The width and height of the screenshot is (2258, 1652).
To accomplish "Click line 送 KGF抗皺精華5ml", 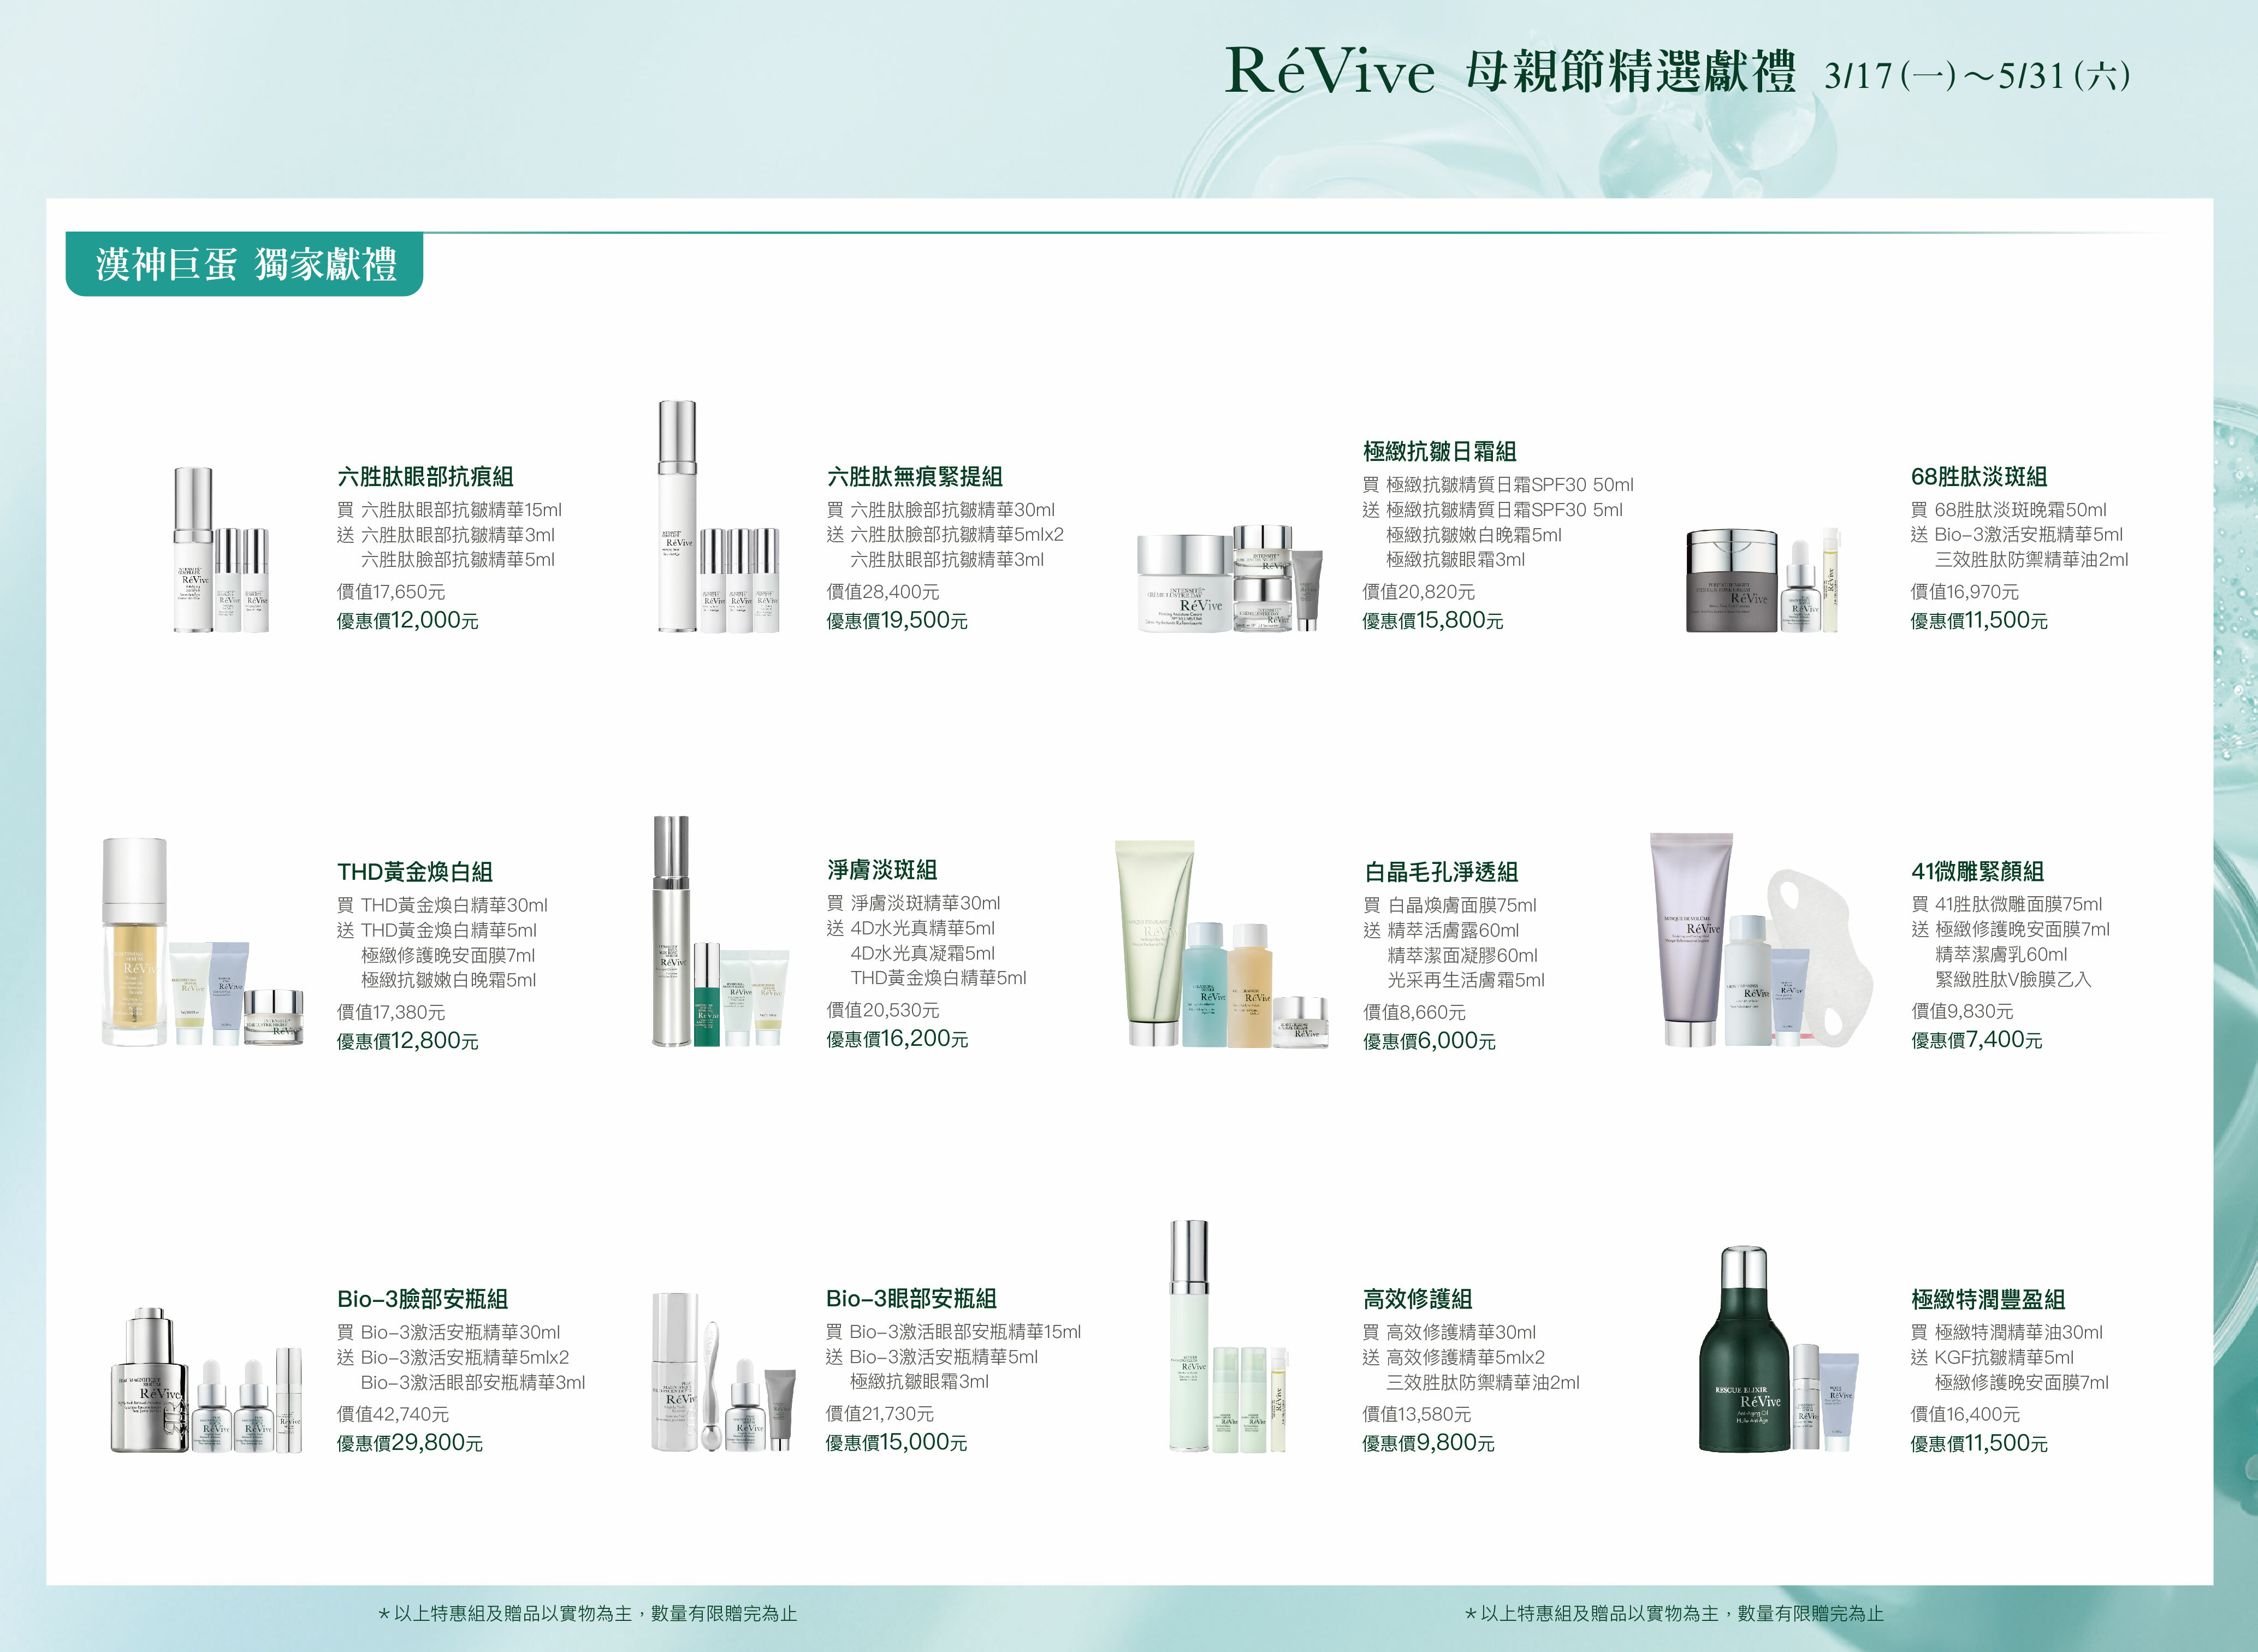I will [1992, 1358].
